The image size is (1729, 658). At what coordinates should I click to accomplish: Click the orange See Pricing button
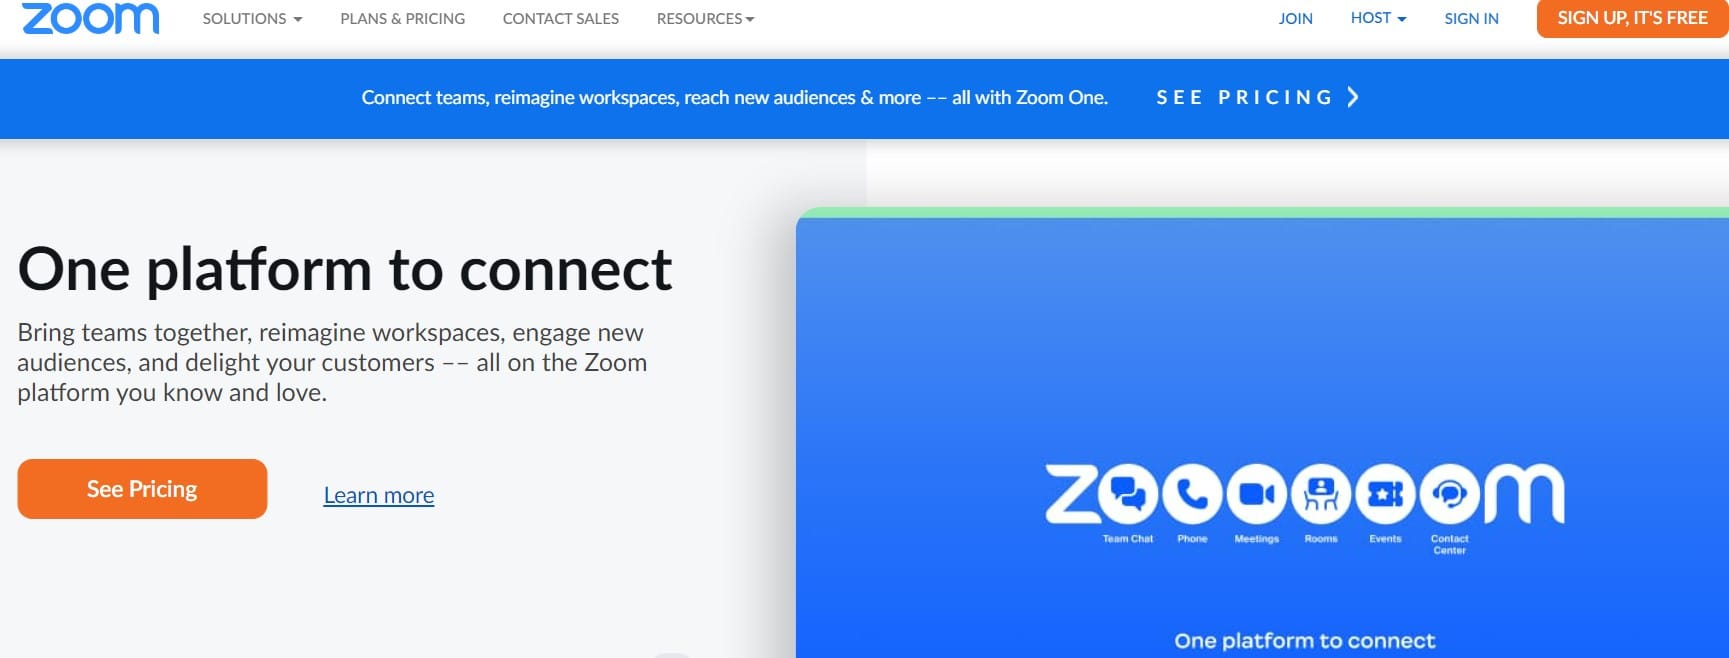pos(142,489)
